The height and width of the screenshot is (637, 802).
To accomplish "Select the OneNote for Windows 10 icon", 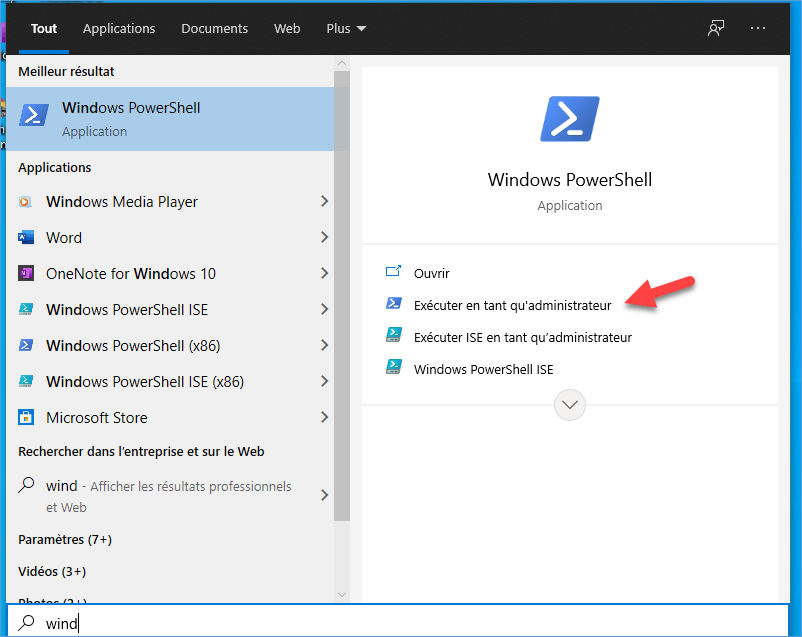I will [26, 274].
